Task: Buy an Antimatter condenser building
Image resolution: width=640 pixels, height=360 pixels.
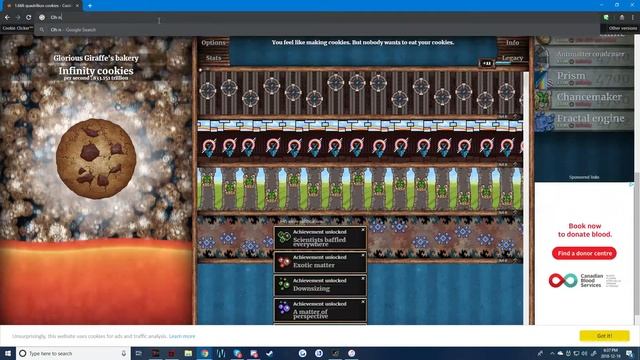Action: 584,56
